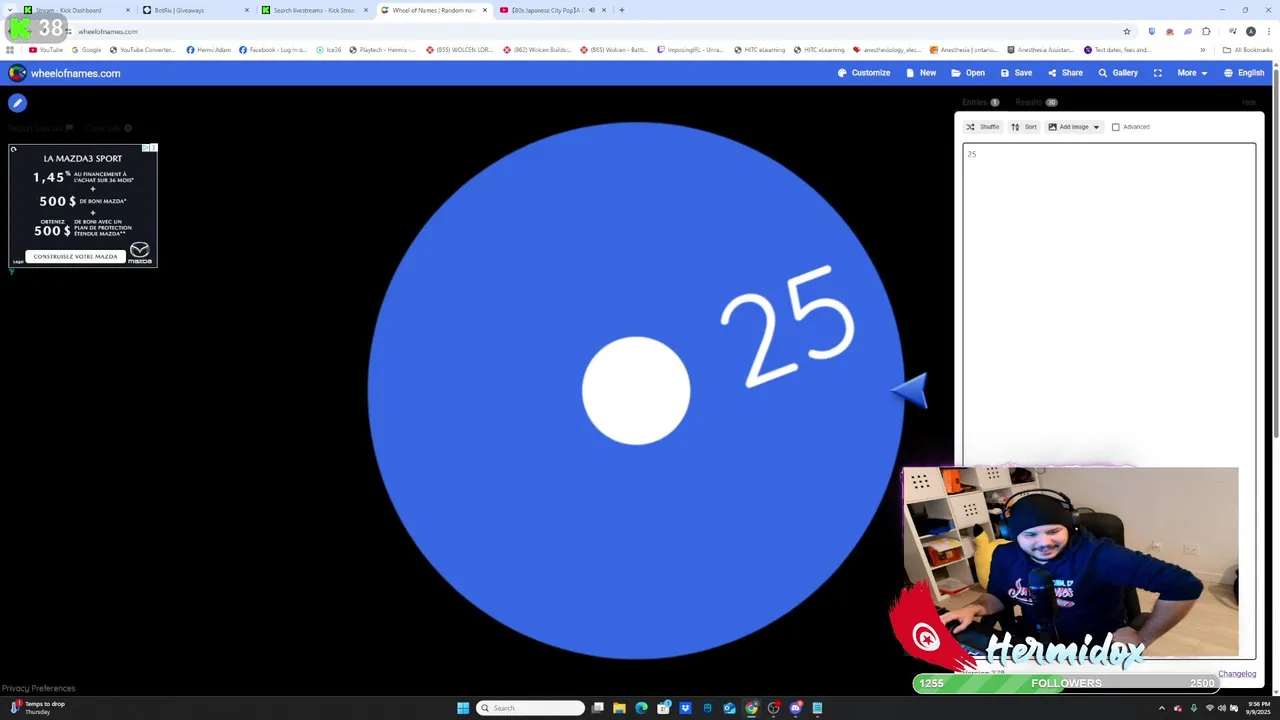Screen dimensions: 1280x720
Task: Open Microsoft Store from taskbar
Action: [663, 708]
